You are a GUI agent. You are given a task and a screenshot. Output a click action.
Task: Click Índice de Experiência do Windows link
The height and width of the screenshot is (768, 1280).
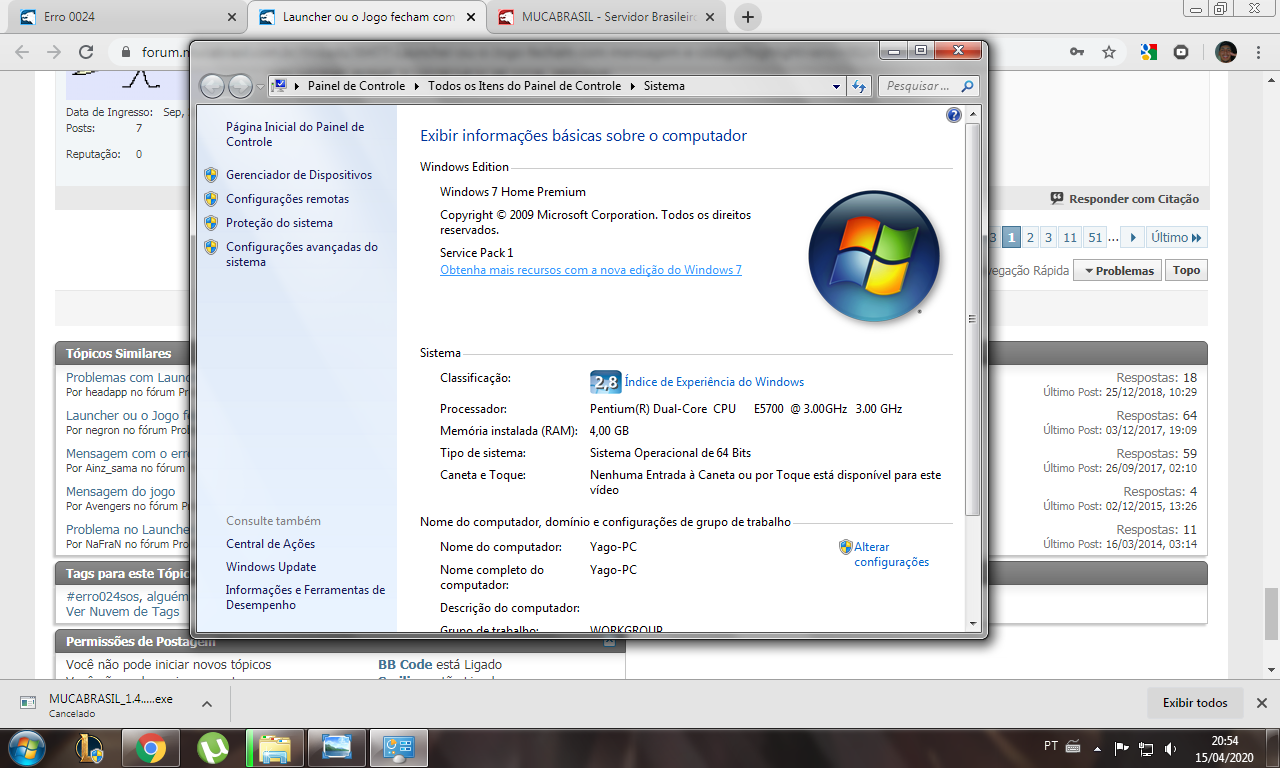tap(714, 382)
